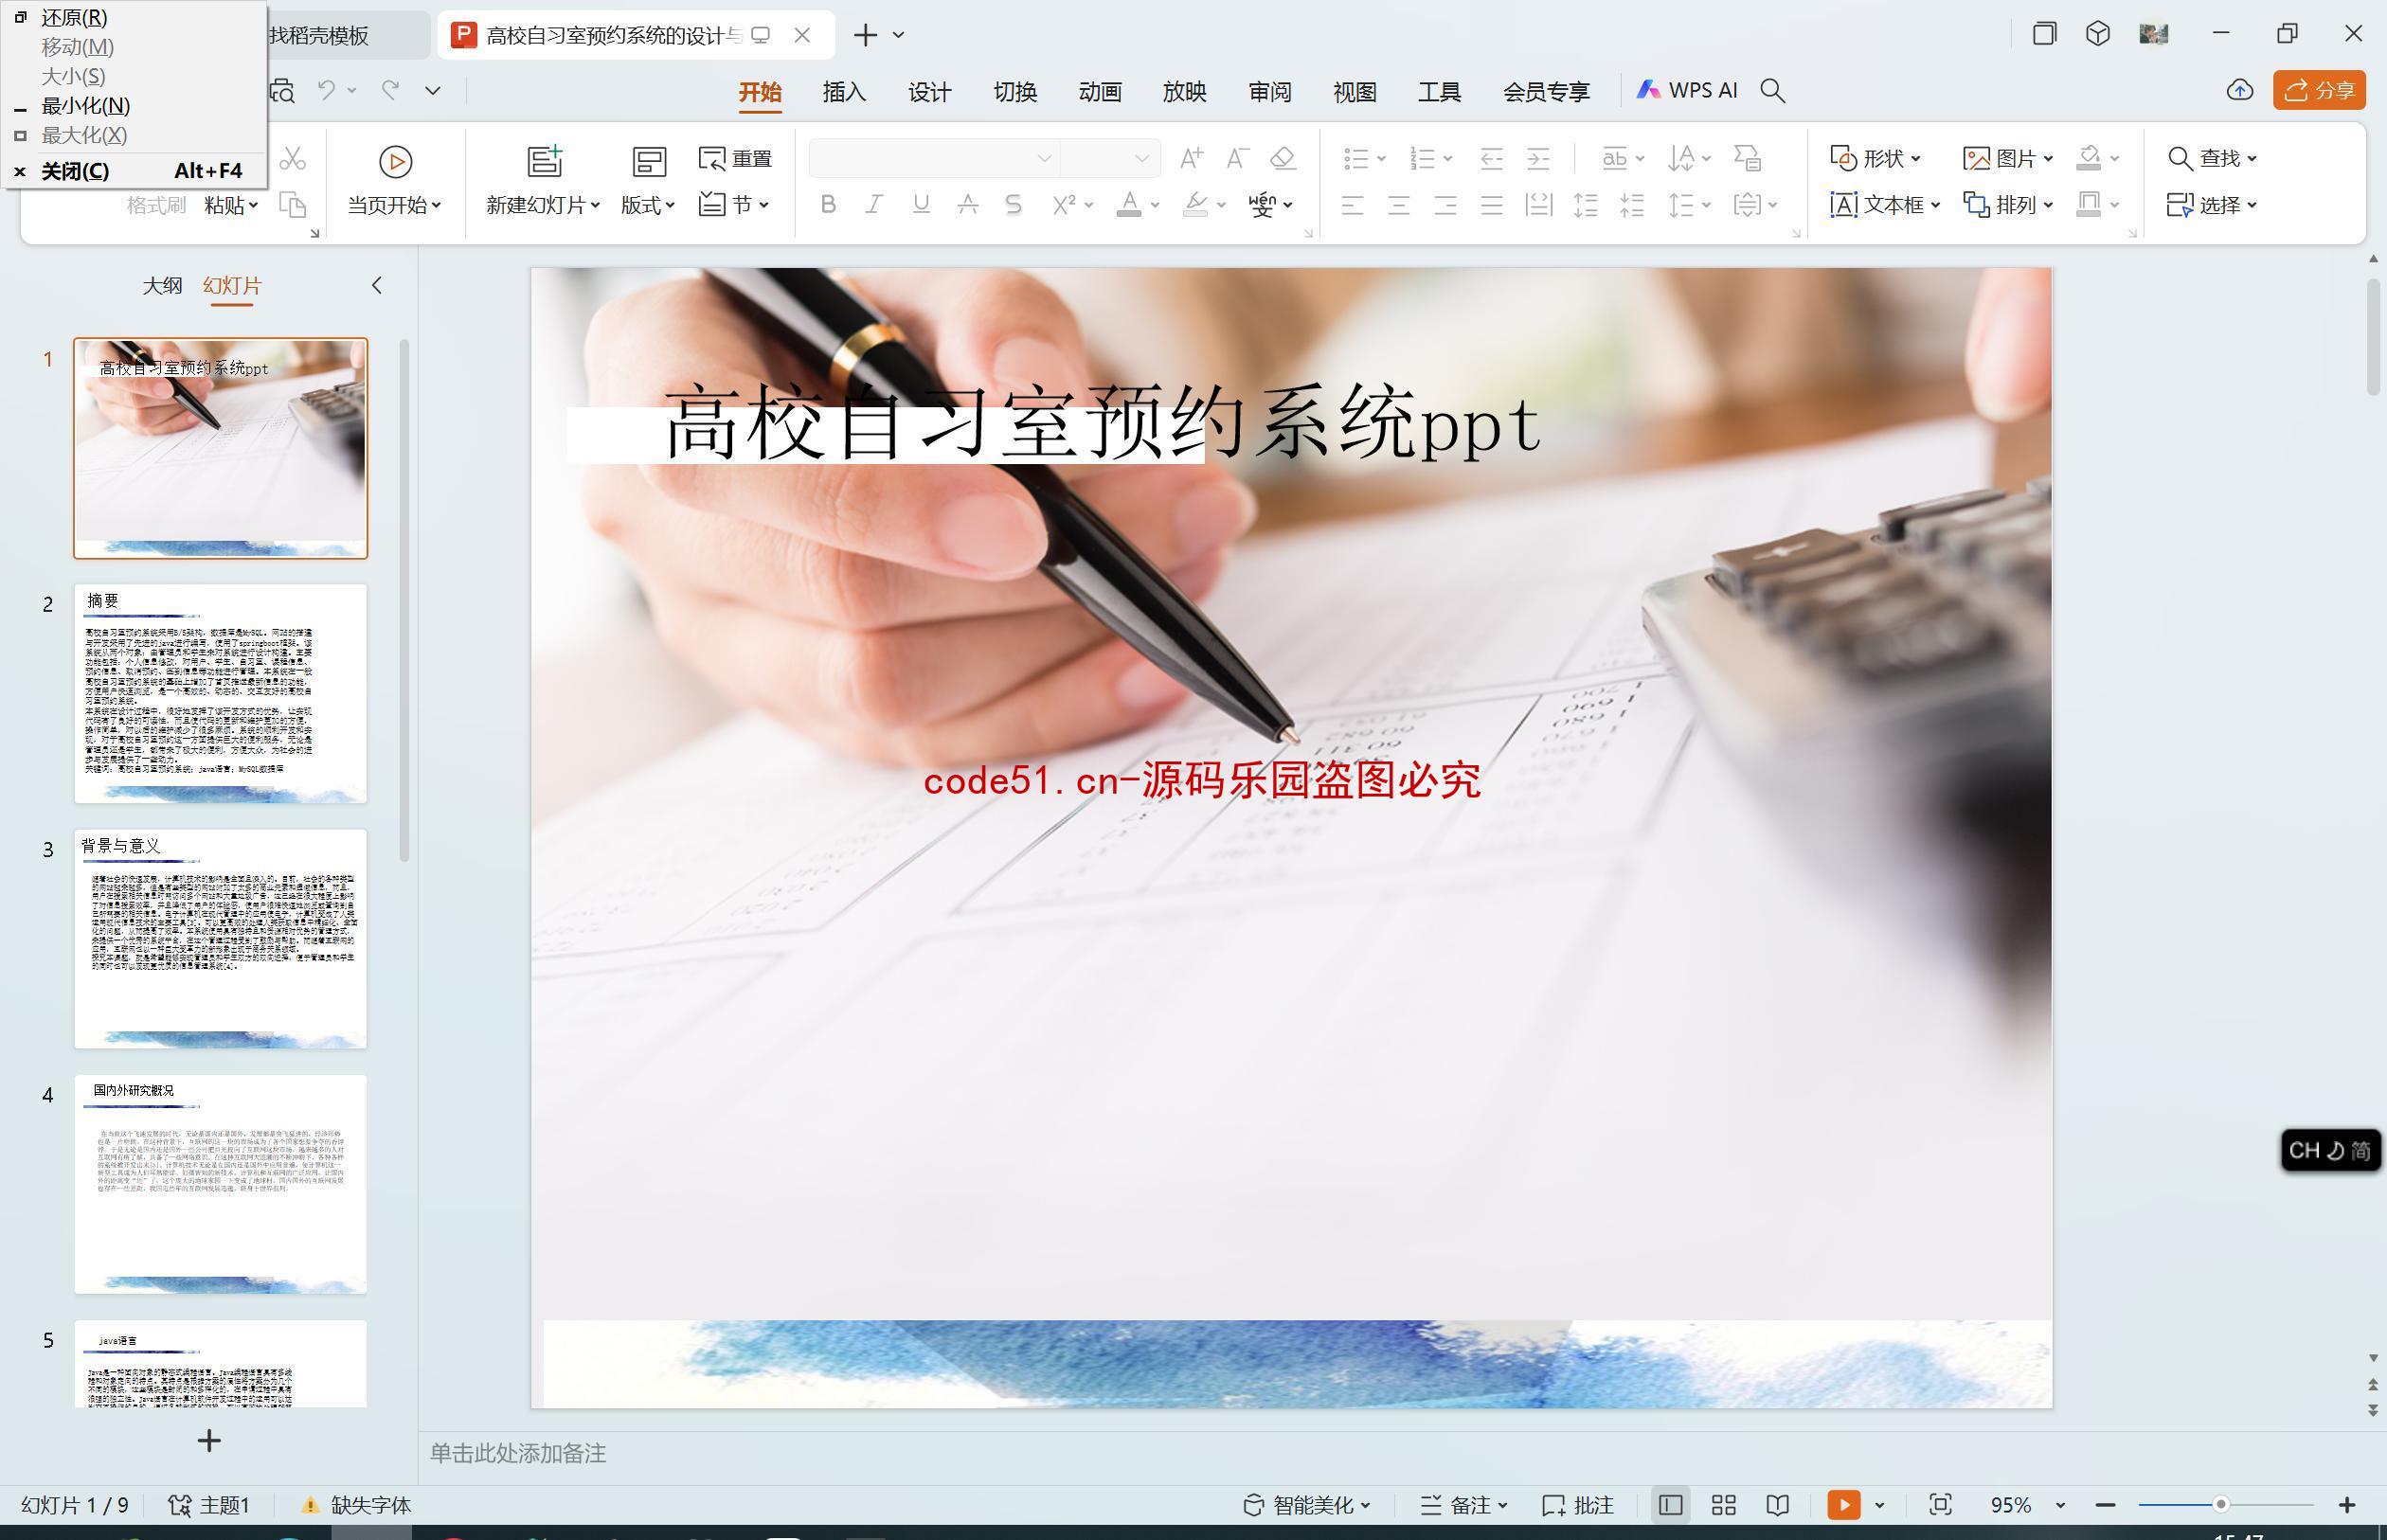Toggle Bold formatting
The image size is (2387, 1540).
point(828,205)
